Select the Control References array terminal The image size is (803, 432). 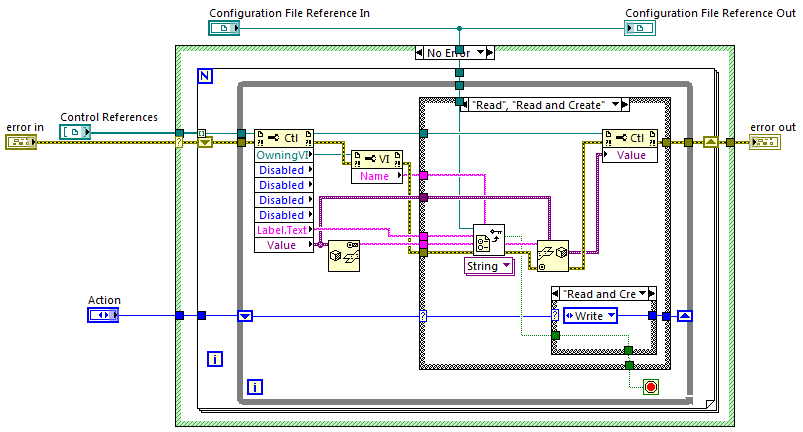(x=75, y=132)
